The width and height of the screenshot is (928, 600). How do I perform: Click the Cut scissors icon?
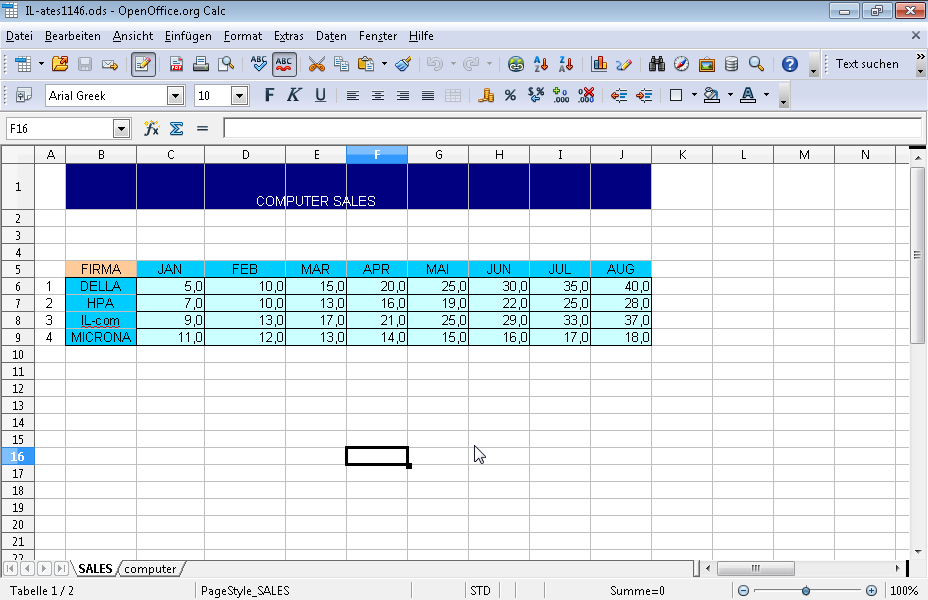(317, 64)
